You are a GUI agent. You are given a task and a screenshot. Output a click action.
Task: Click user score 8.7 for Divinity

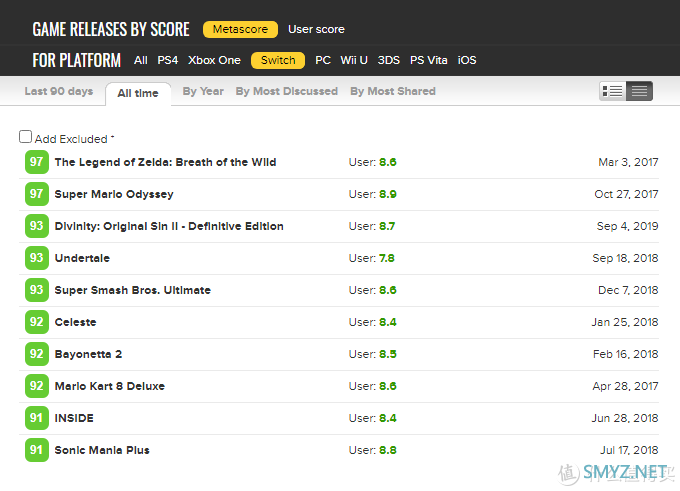point(387,226)
